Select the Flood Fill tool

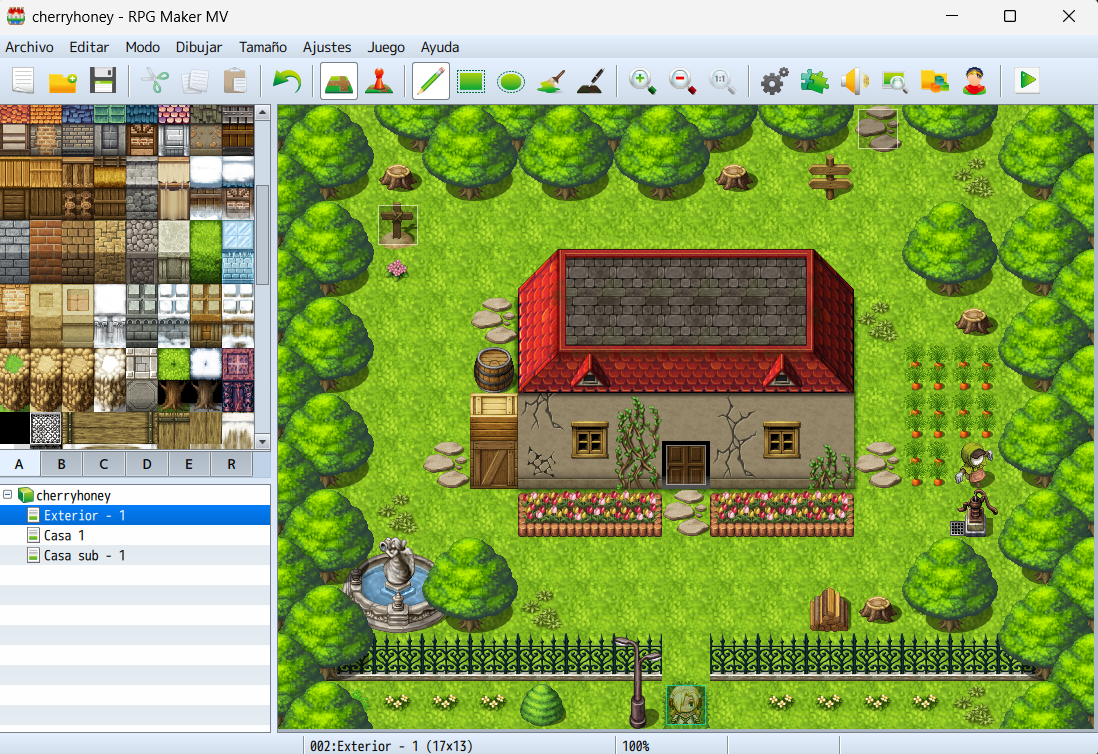coord(551,81)
